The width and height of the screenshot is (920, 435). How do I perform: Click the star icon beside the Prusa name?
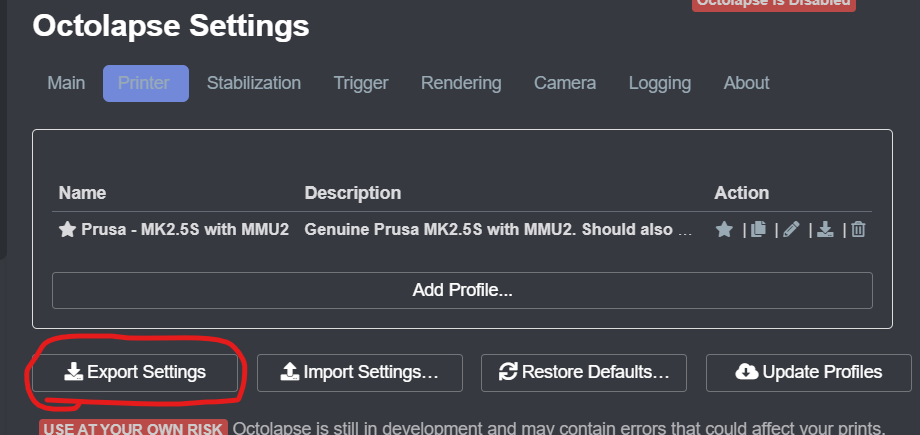pyautogui.click(x=67, y=230)
